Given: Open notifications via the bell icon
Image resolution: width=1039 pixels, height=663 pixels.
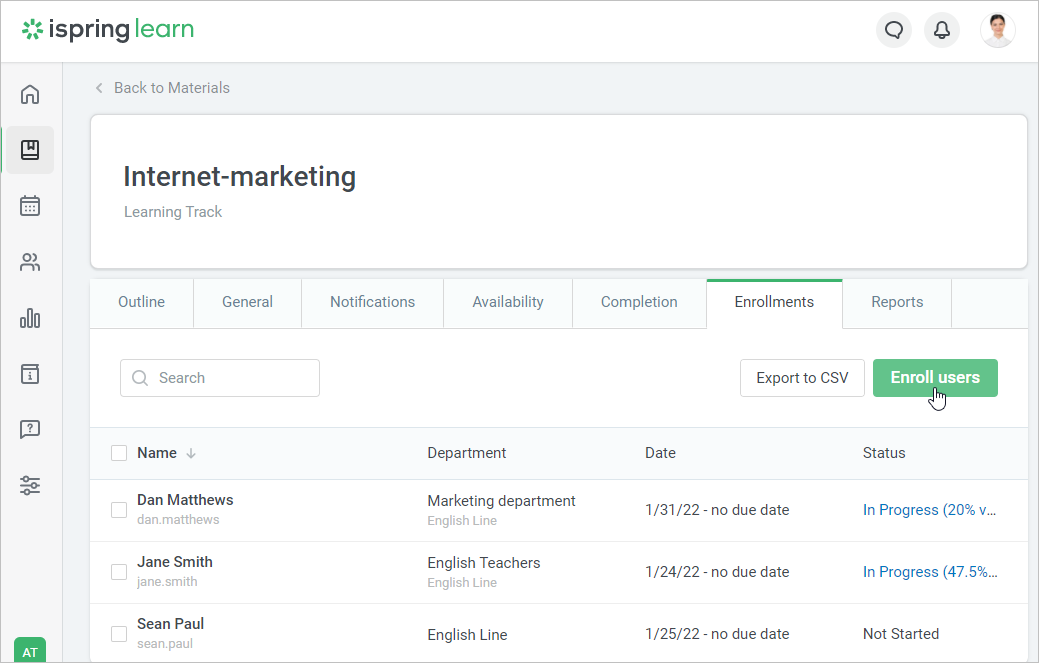Looking at the screenshot, I should click(941, 29).
